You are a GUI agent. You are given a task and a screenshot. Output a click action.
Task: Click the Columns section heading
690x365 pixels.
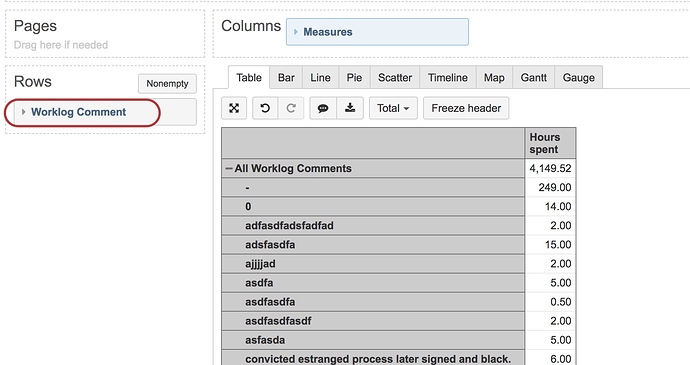click(x=251, y=26)
